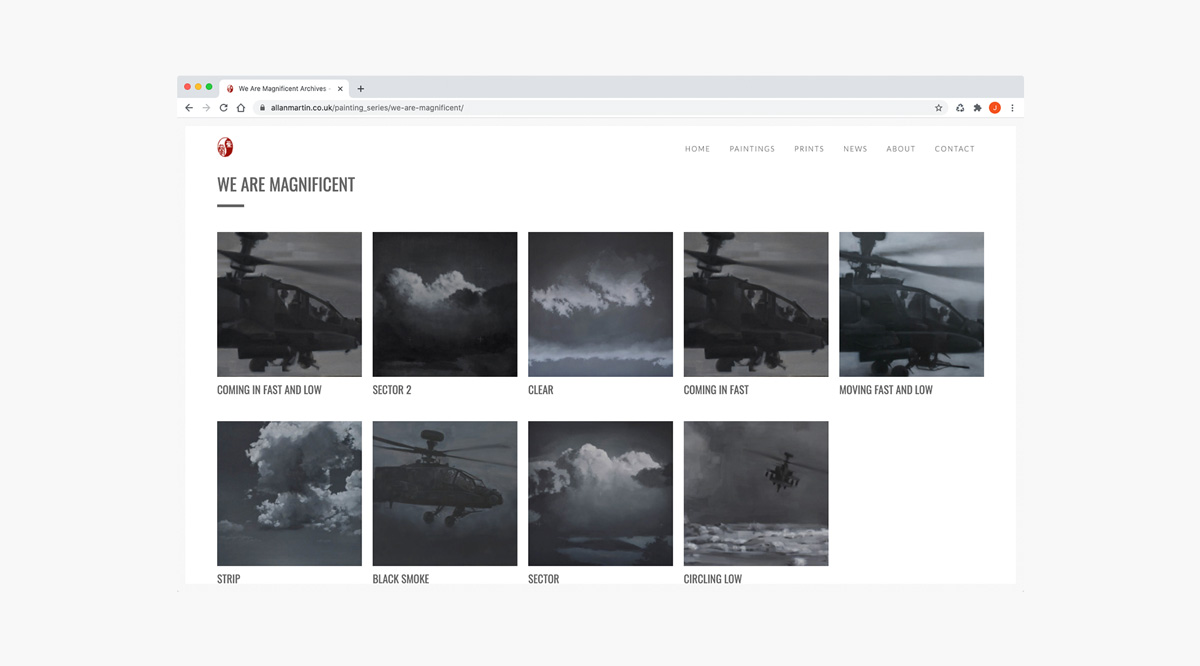Click the MOVING FAST AND LOW title

coord(886,390)
